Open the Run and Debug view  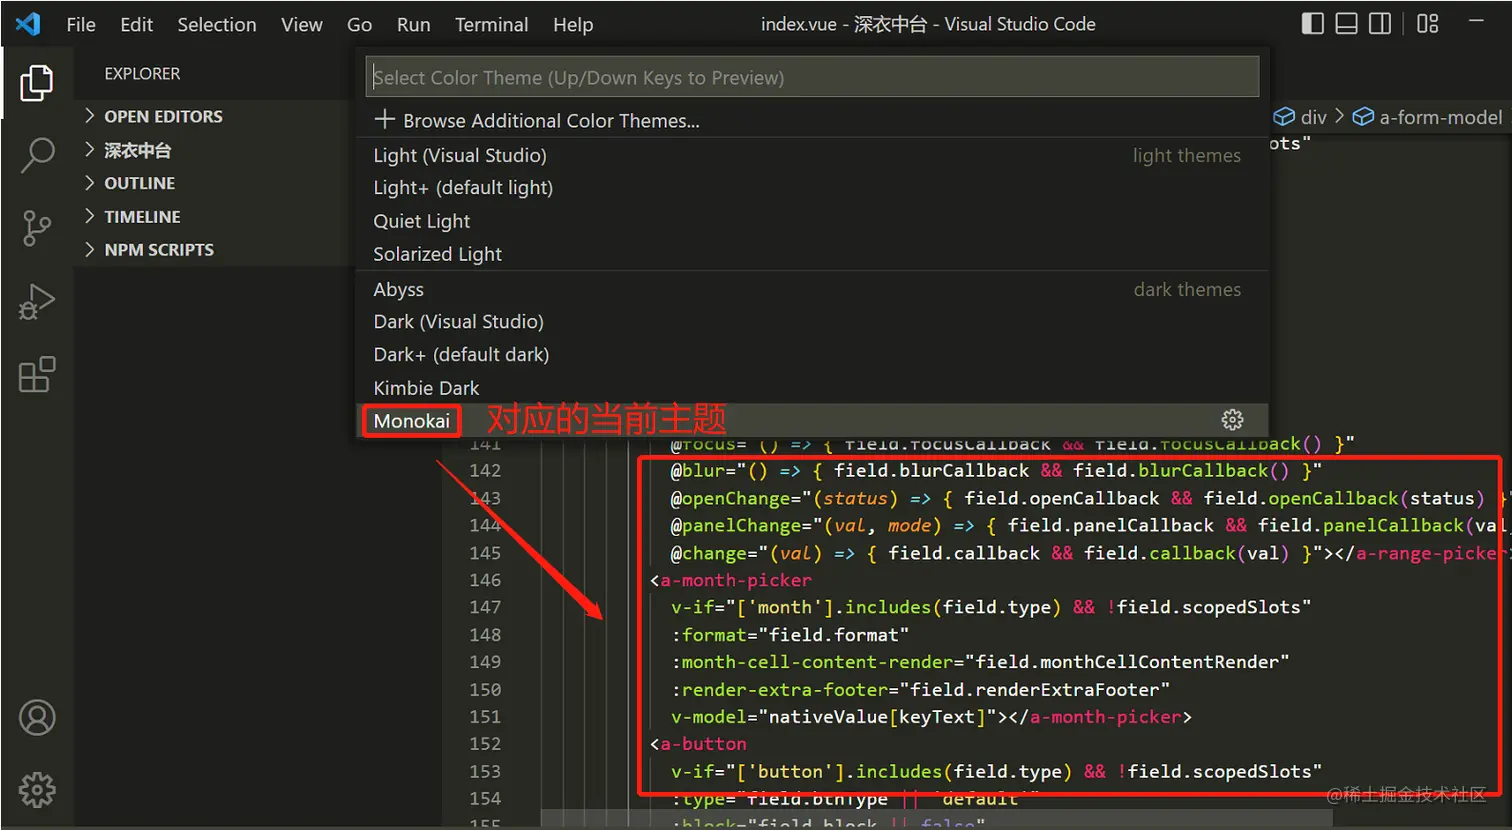tap(37, 301)
